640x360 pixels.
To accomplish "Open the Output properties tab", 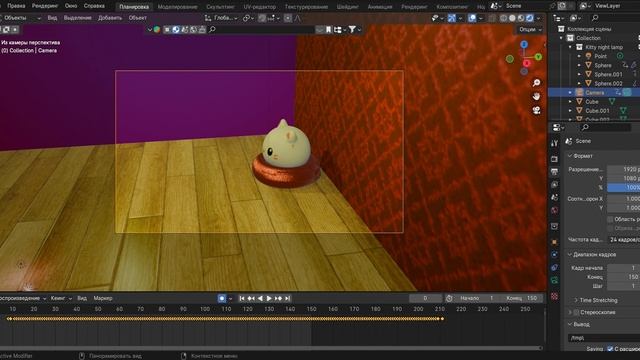I will coord(554,171).
